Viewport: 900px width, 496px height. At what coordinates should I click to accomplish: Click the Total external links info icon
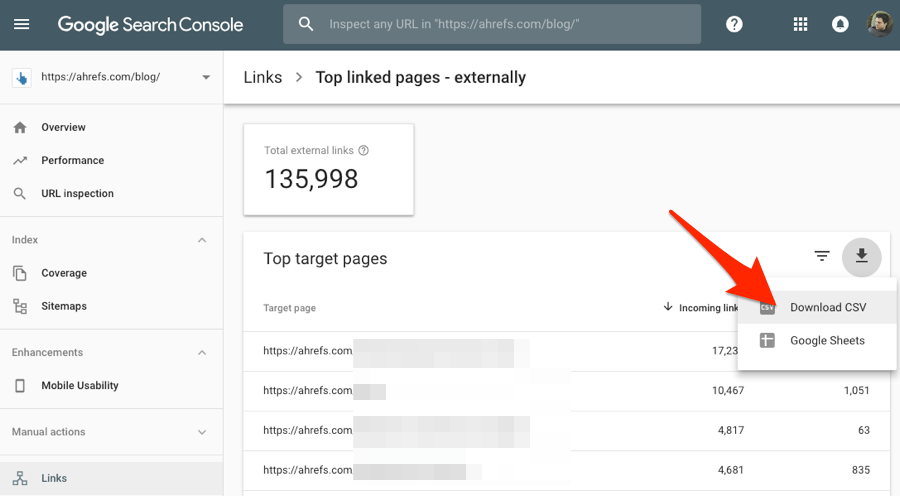click(x=363, y=150)
